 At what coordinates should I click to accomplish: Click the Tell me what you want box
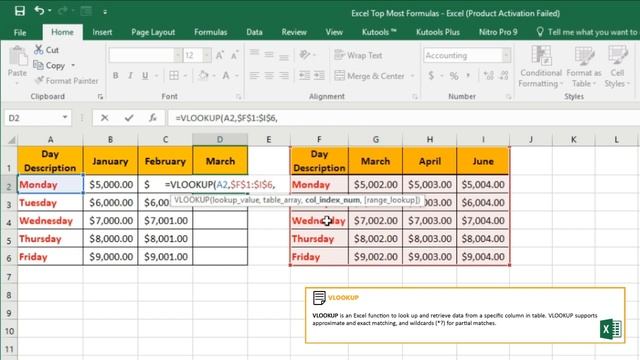588,32
